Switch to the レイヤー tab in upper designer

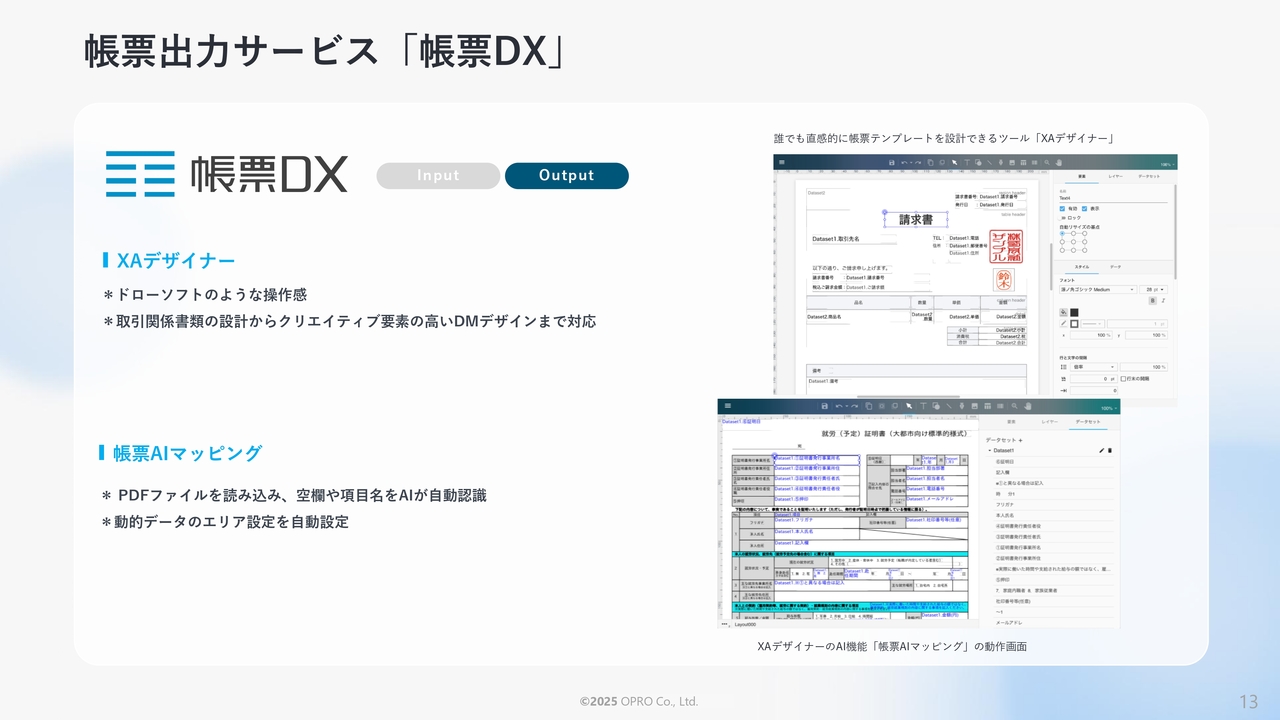coord(1115,176)
